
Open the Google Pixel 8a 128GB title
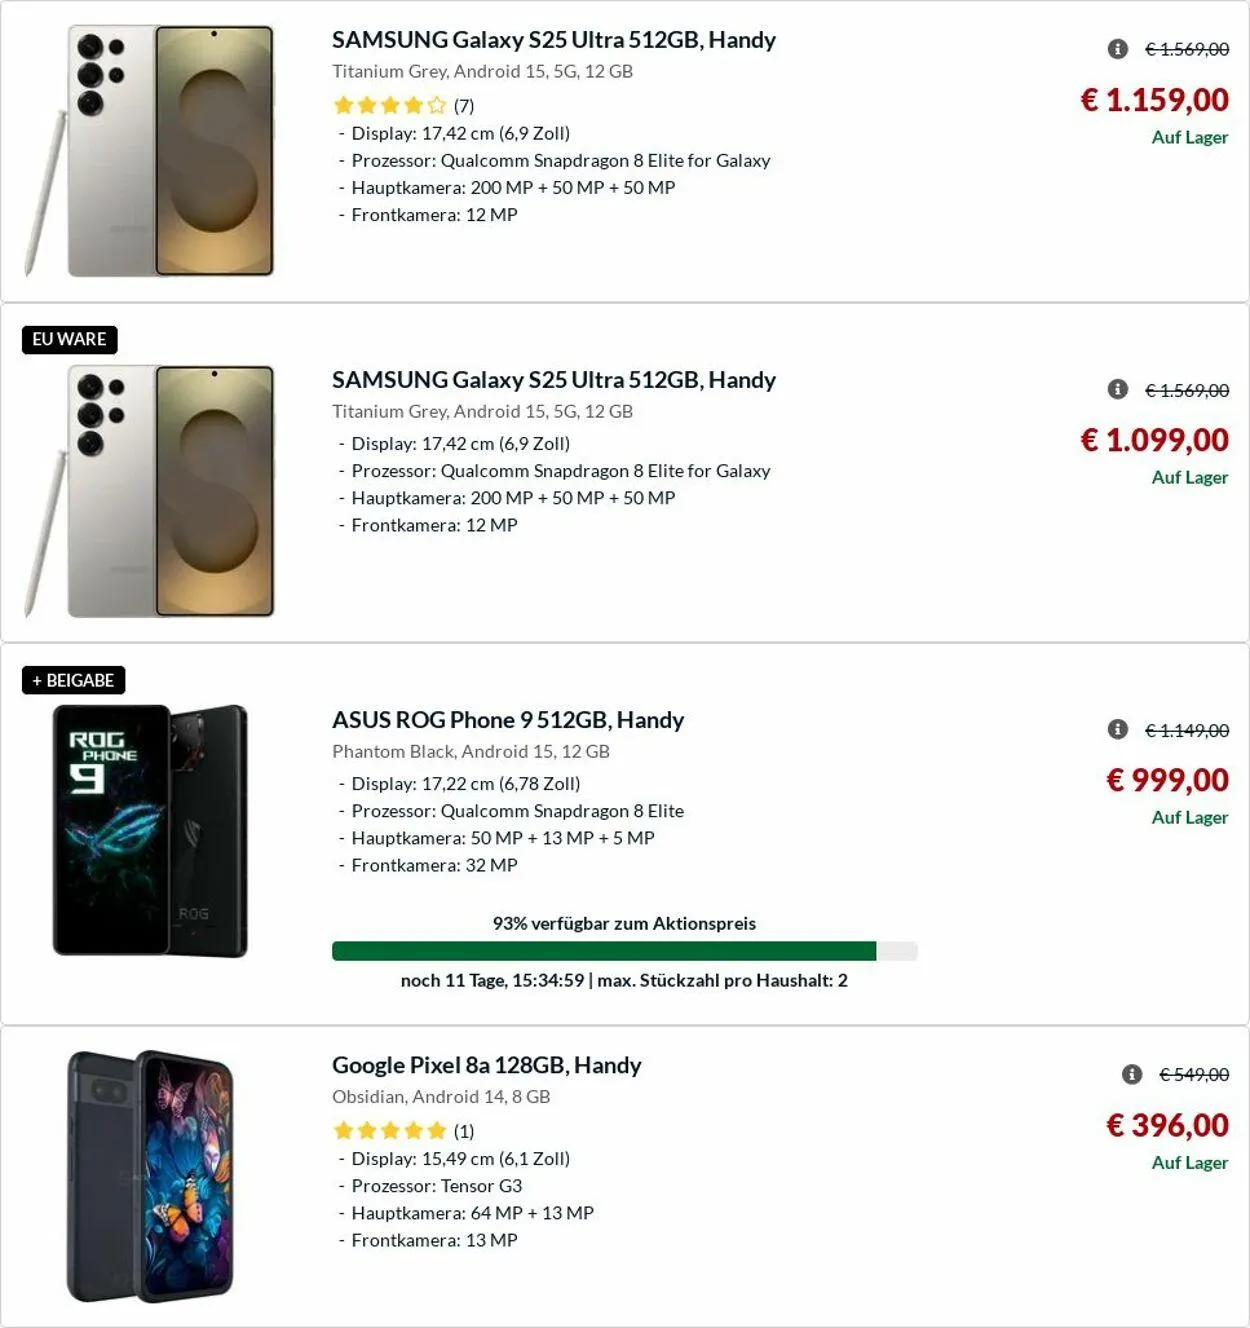(x=486, y=1065)
